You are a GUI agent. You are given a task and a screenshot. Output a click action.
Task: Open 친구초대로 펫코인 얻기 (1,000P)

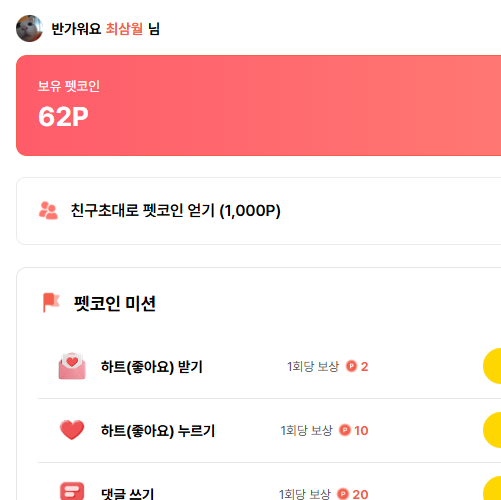(259, 211)
